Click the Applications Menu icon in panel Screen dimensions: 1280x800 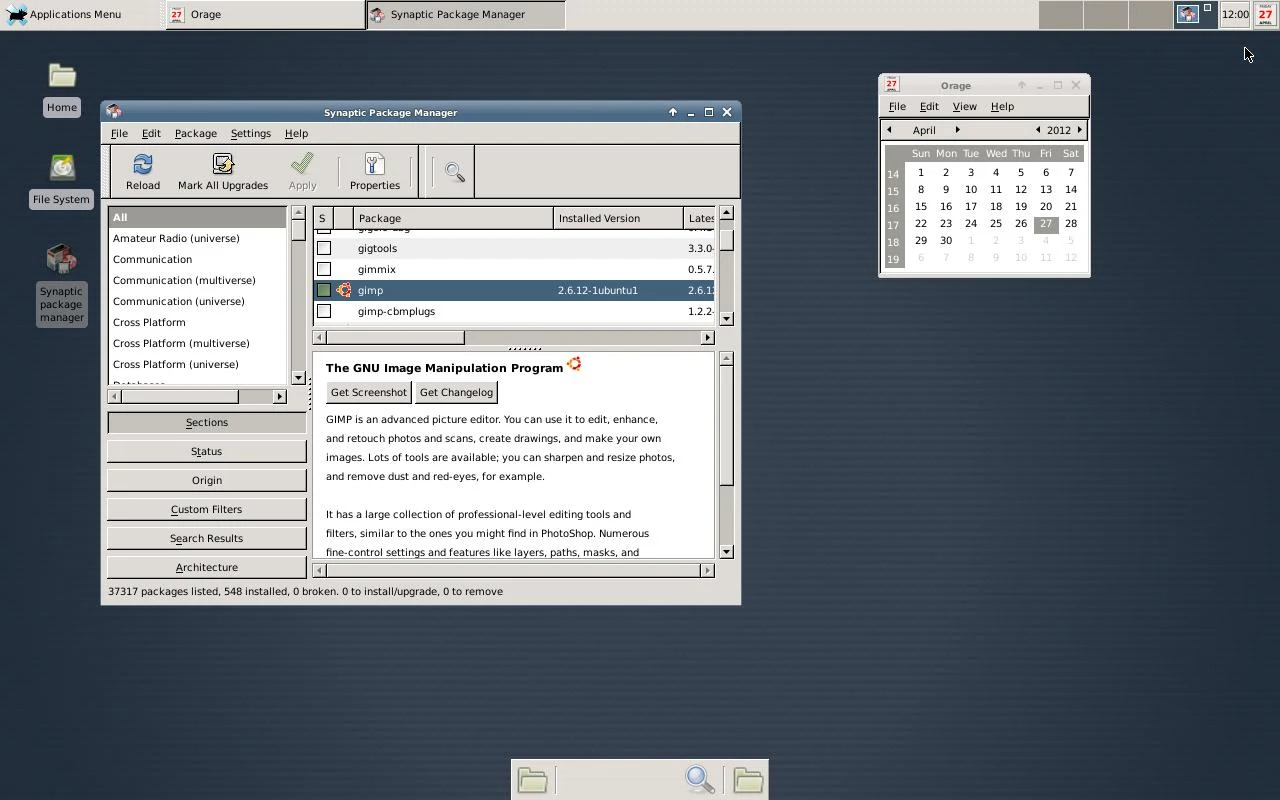coord(15,14)
